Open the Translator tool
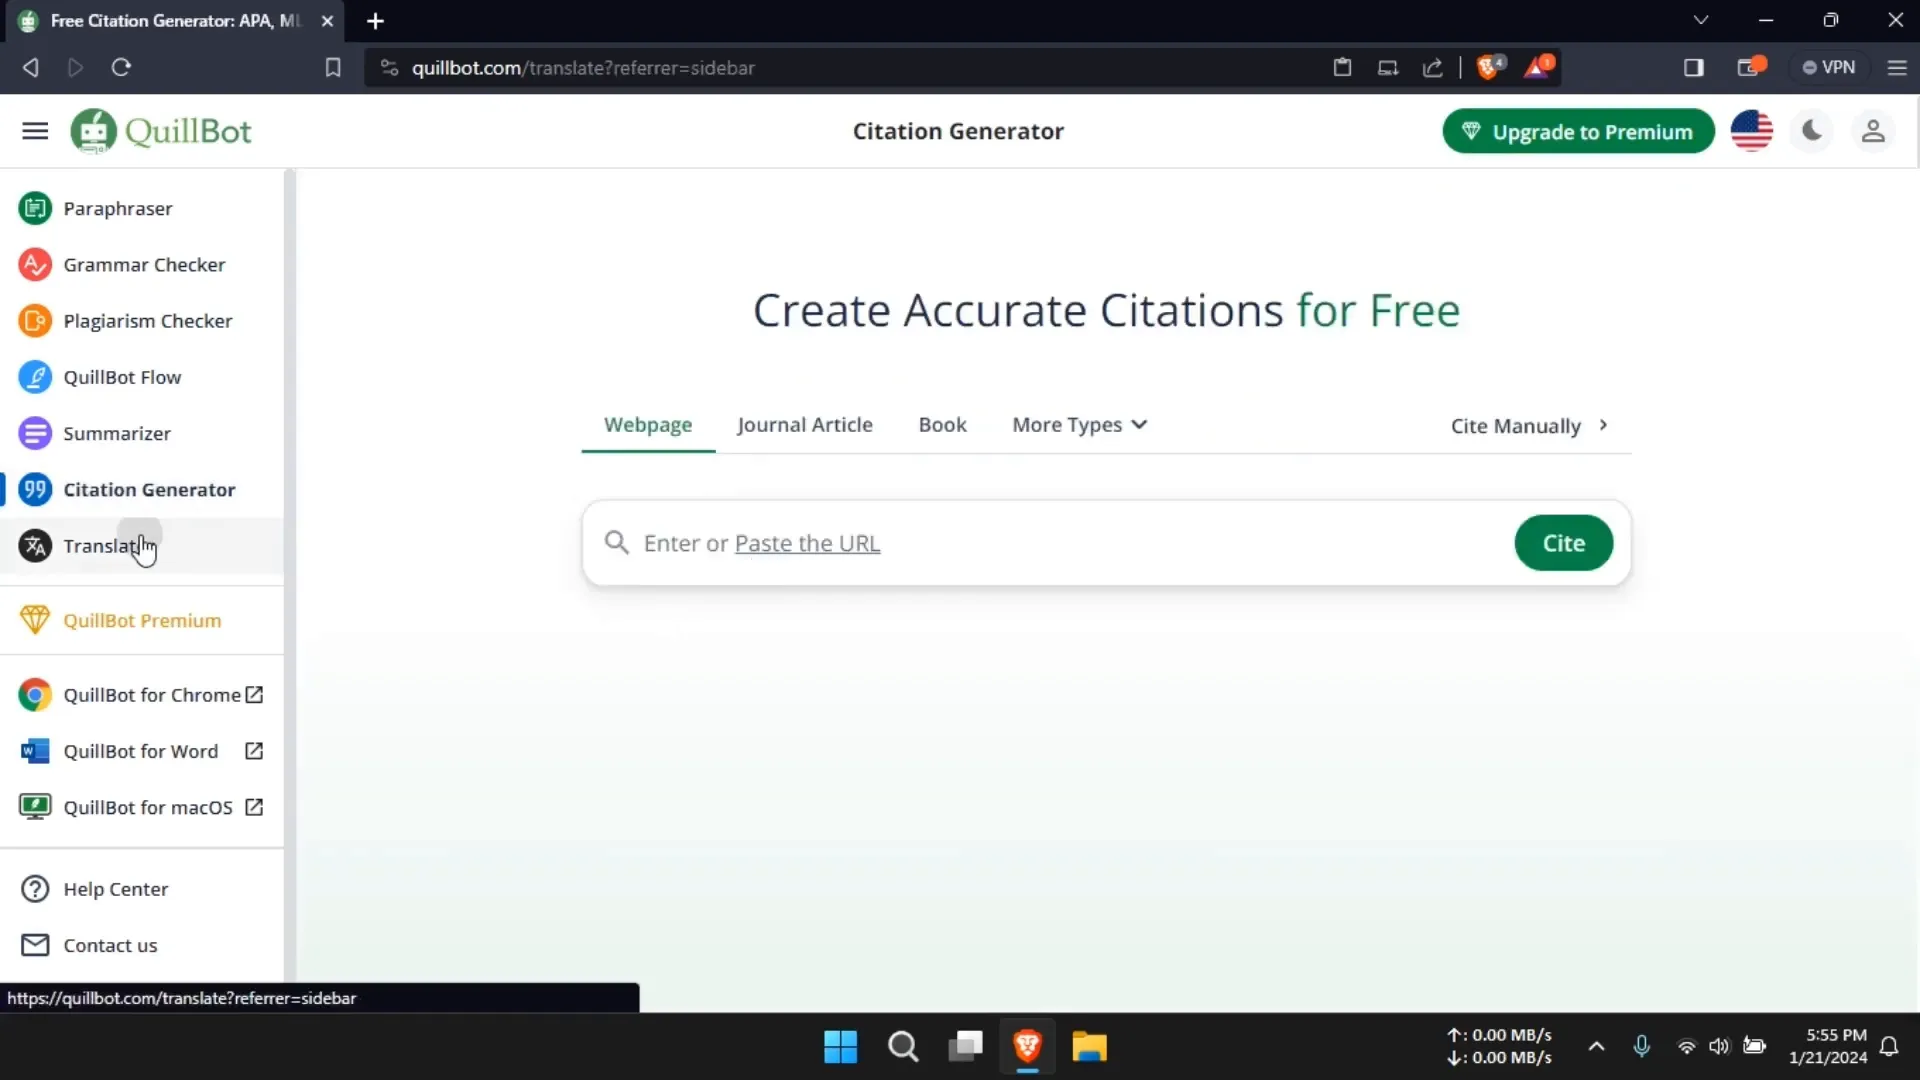Screen dimensions: 1920x1080 [x=109, y=546]
